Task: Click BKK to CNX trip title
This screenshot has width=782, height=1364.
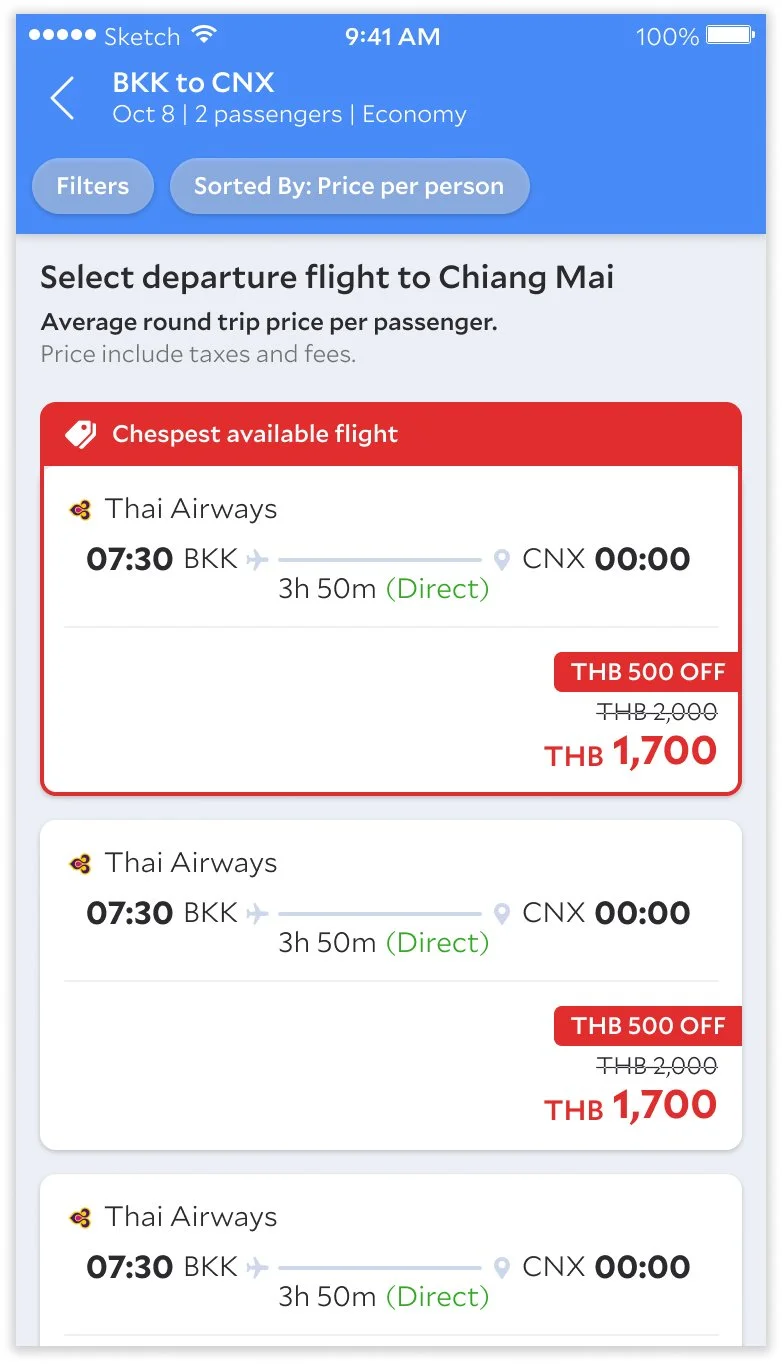Action: [193, 83]
